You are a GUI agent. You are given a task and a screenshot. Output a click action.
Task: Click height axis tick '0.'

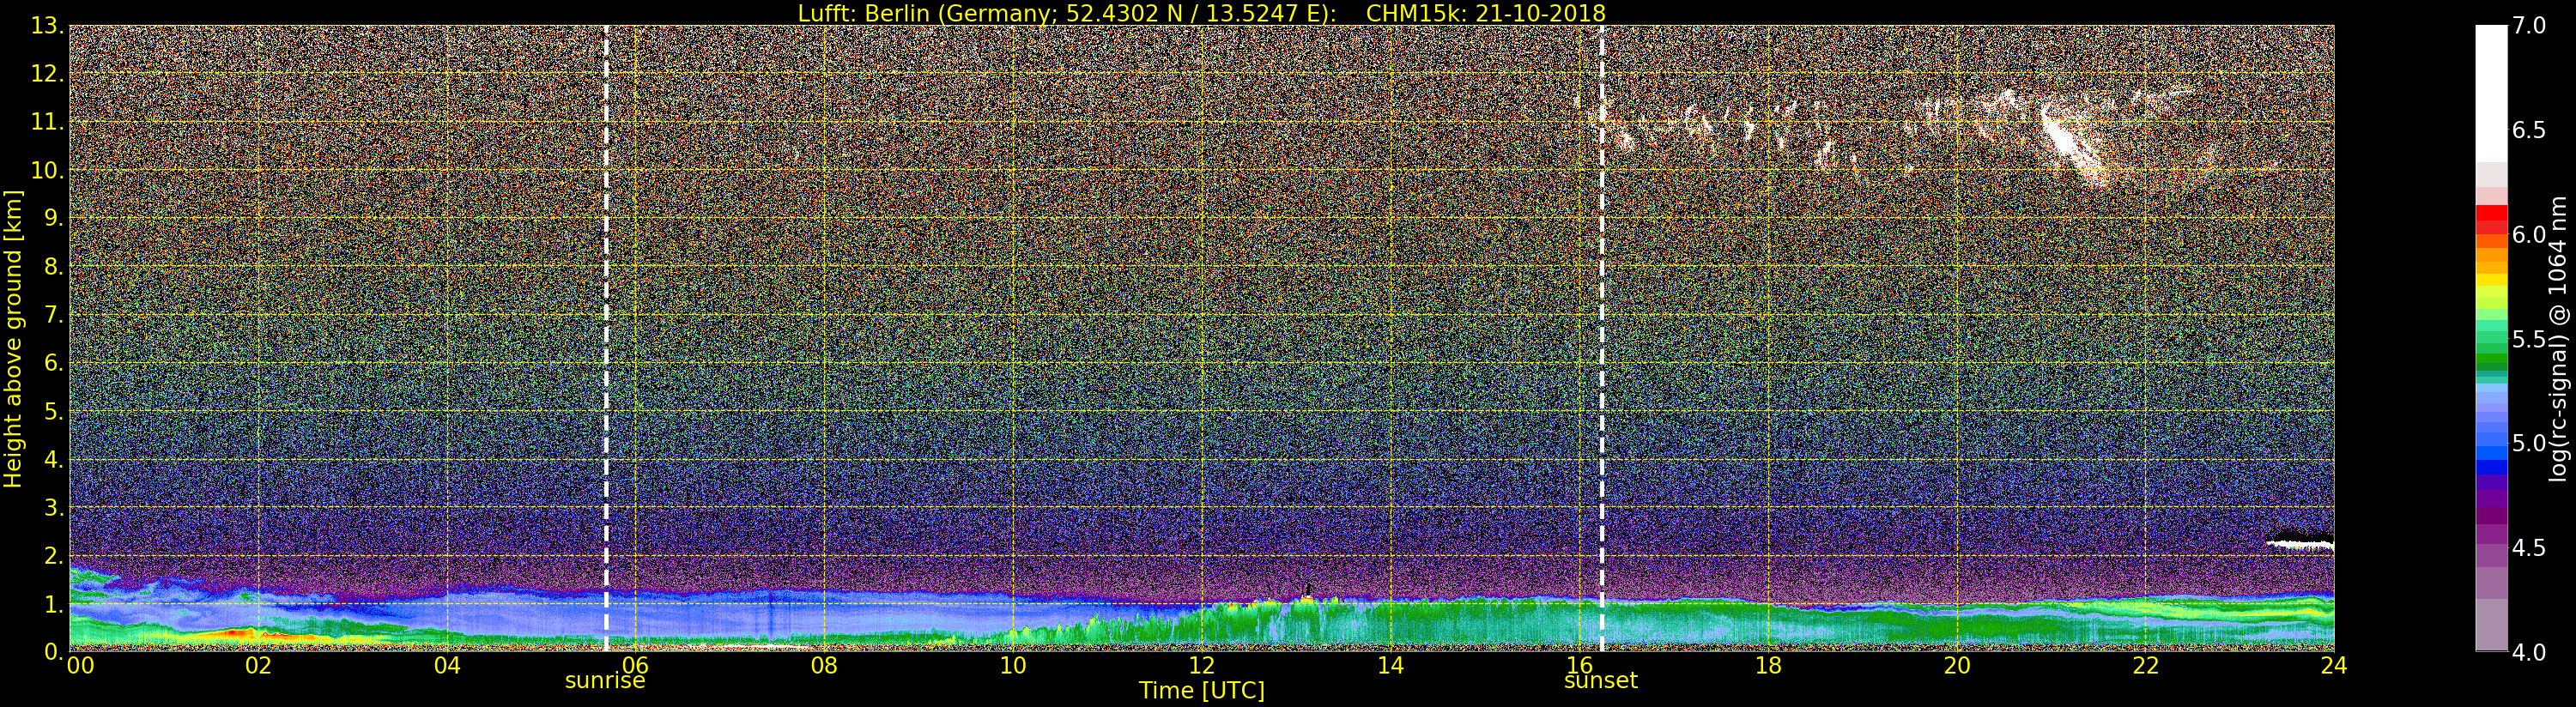54,651
